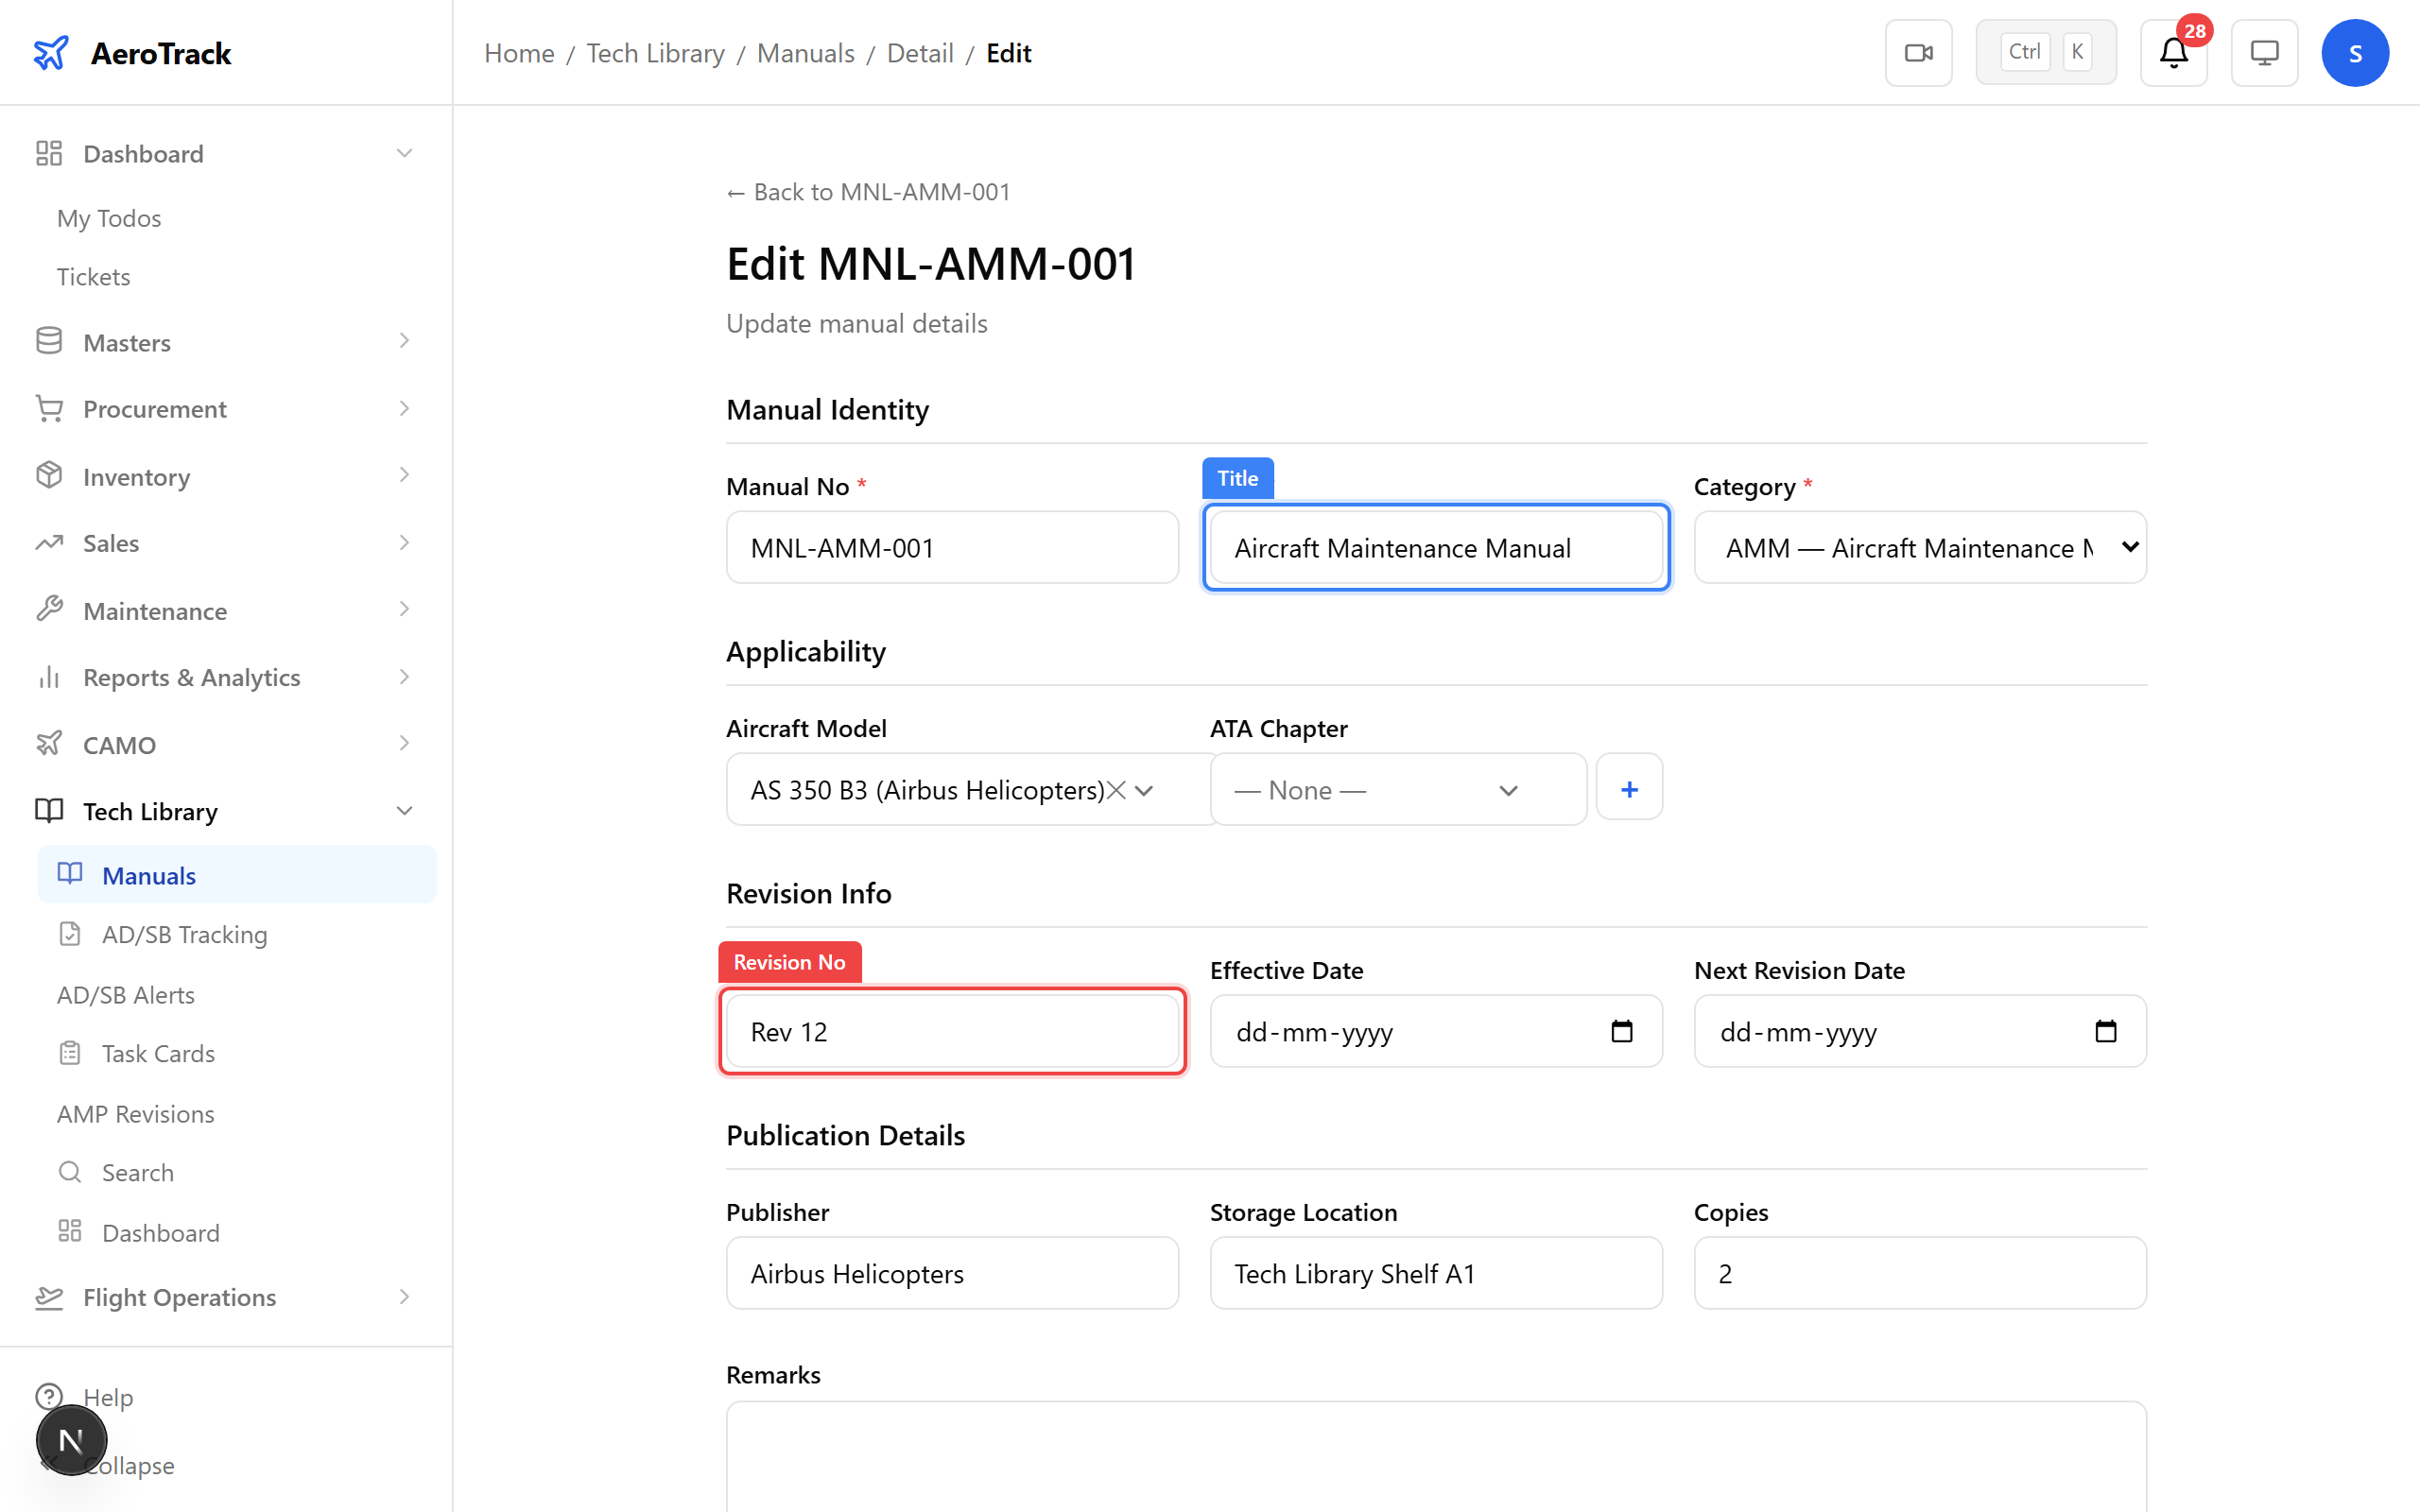Screen dimensions: 2420x1512
Task: Open the Next Revision Date calendar picker
Action: (2106, 1031)
